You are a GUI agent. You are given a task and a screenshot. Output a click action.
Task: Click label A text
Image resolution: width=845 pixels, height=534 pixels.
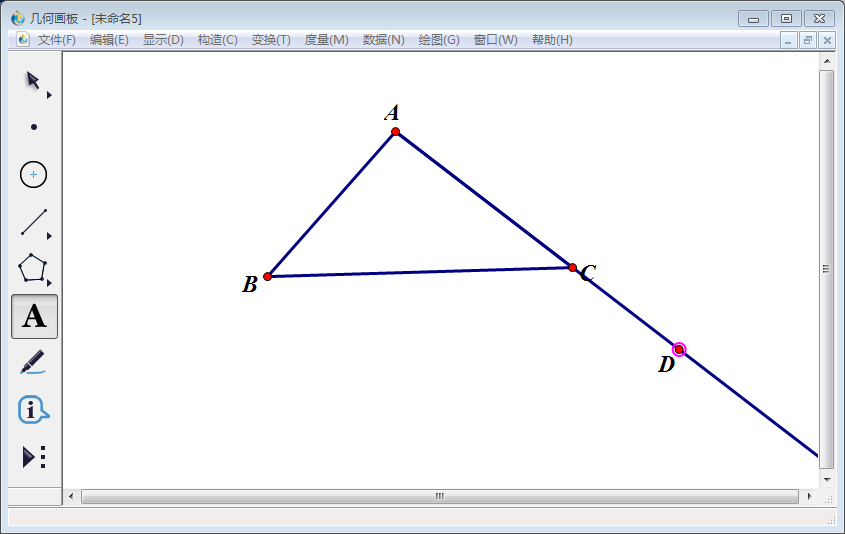coord(392,113)
